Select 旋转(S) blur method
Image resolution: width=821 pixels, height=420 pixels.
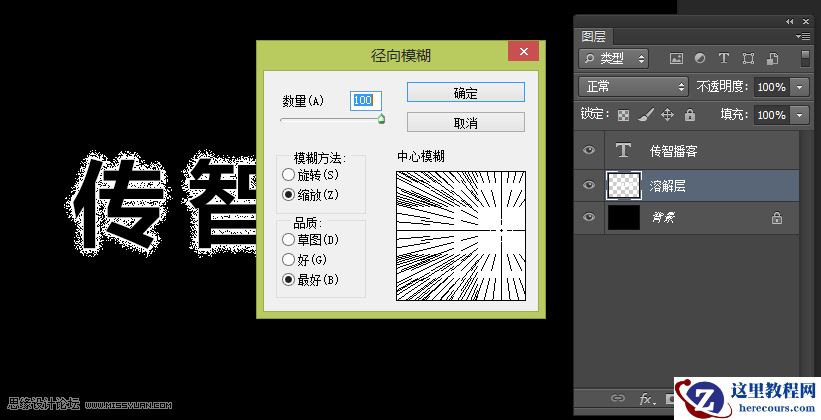click(310, 175)
